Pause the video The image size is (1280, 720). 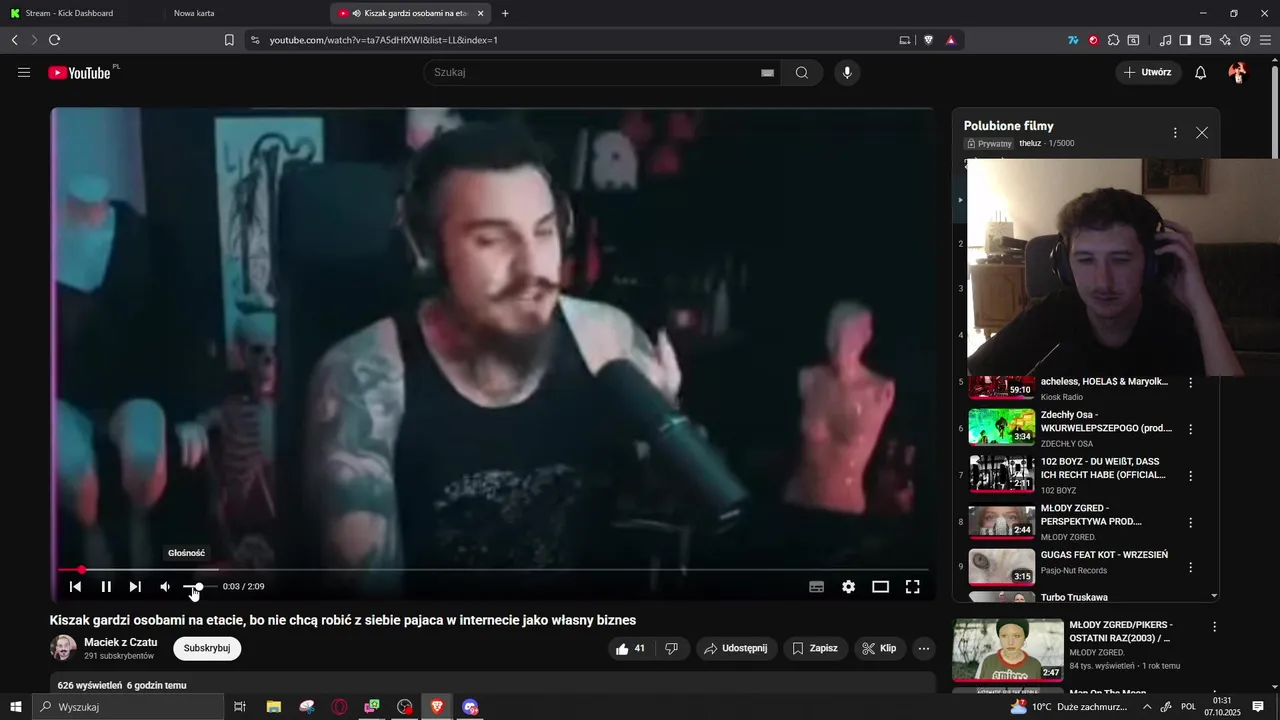[x=106, y=587]
